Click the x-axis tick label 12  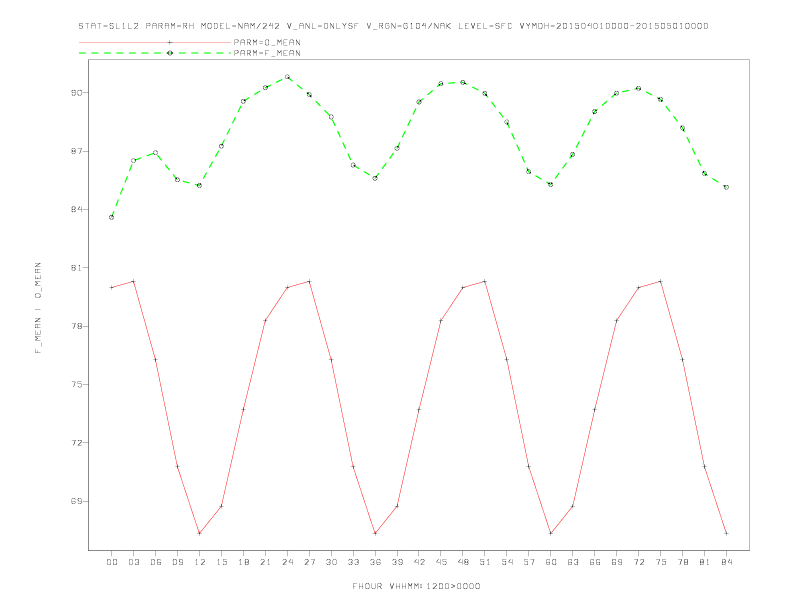[200, 562]
